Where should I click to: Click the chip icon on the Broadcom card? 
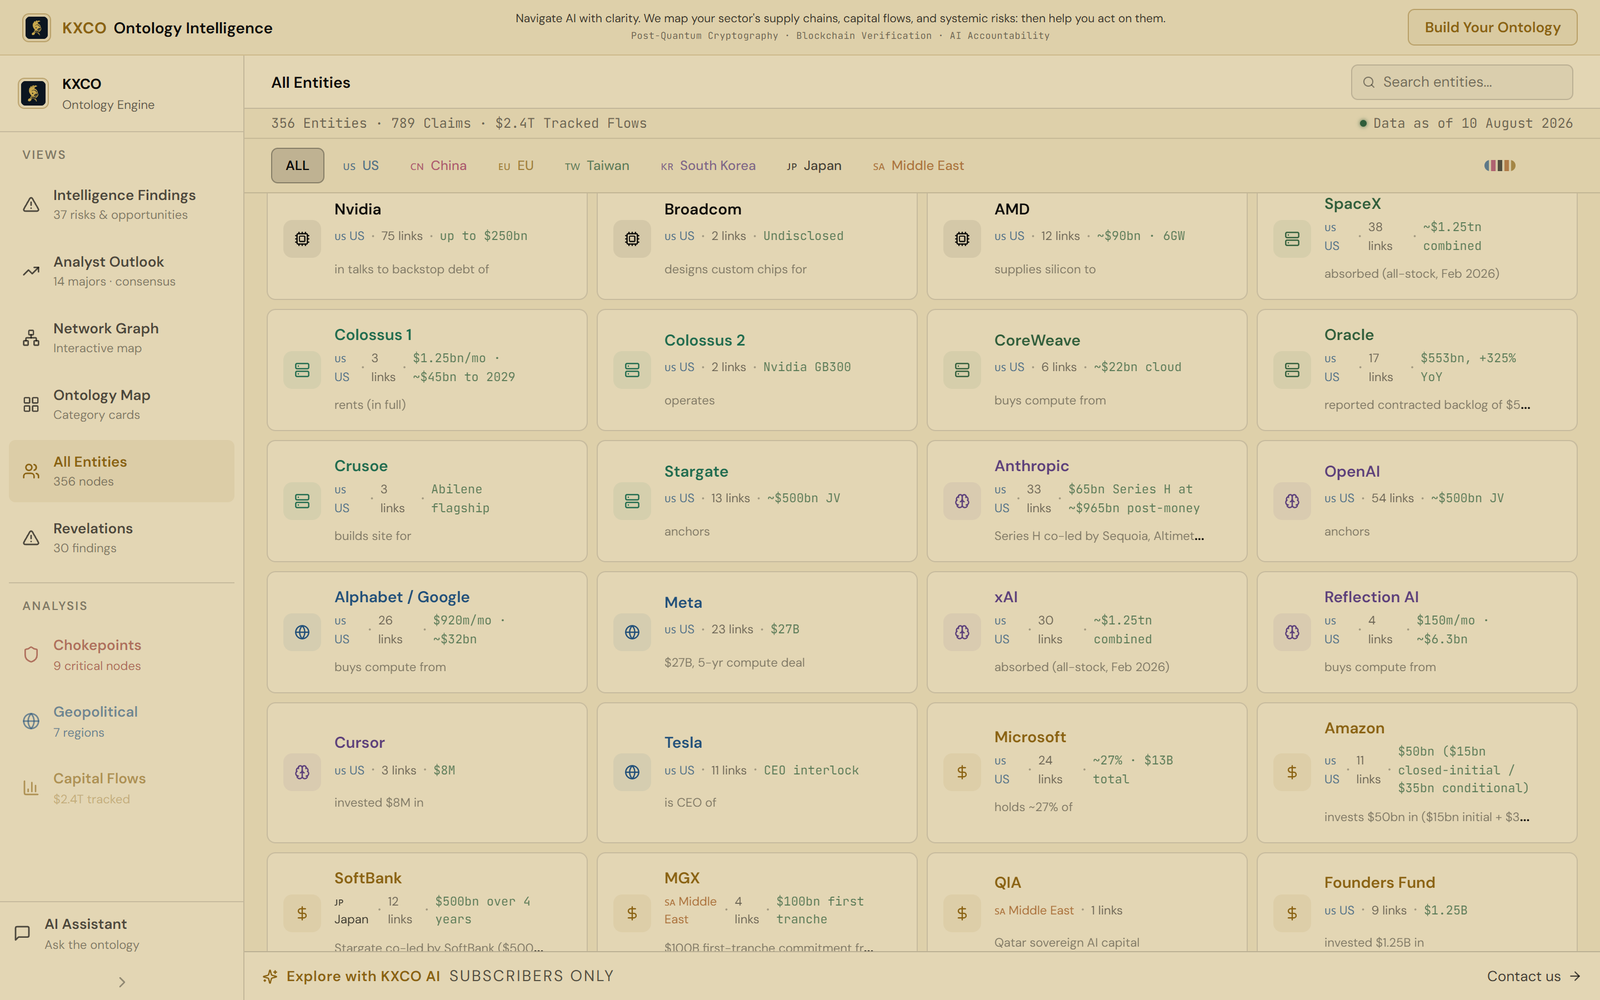coord(632,239)
